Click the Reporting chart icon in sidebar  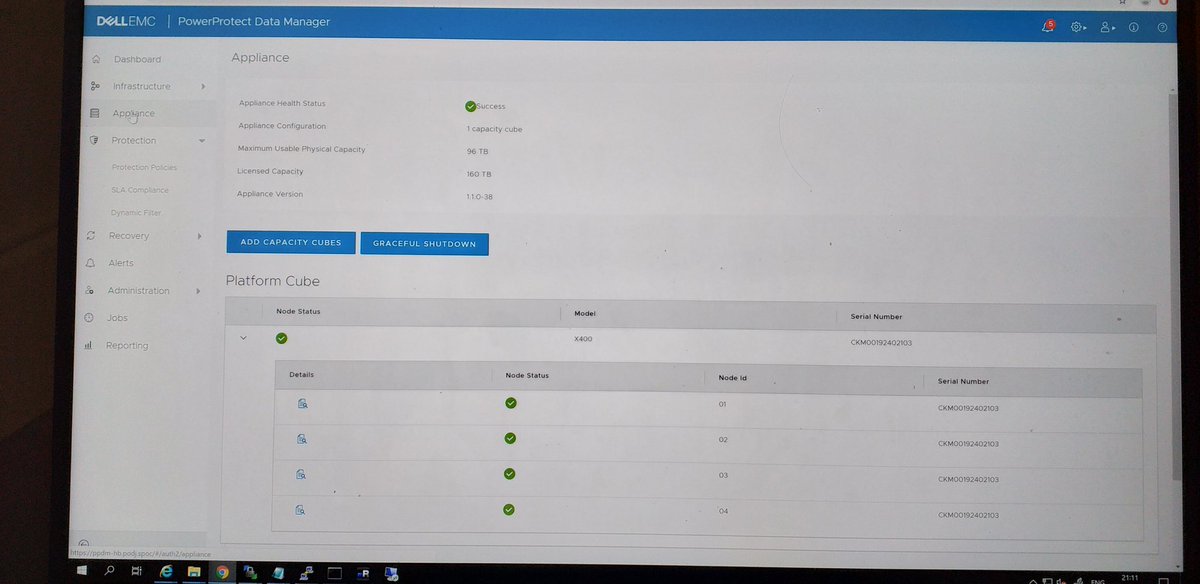pos(88,345)
